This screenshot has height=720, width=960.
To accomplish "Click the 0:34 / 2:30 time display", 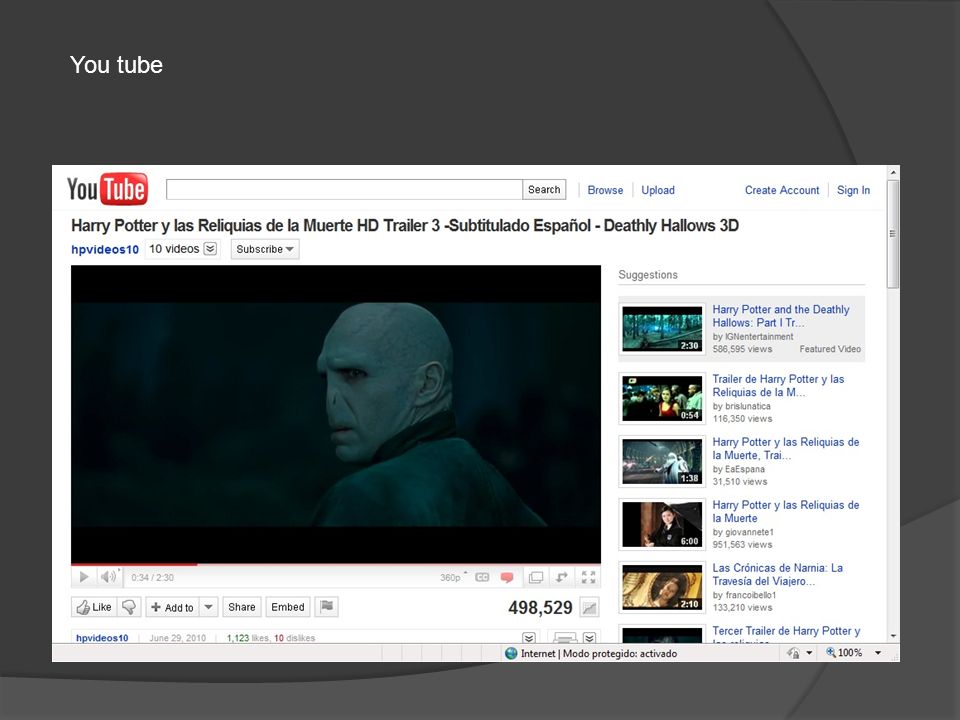I will coord(152,577).
